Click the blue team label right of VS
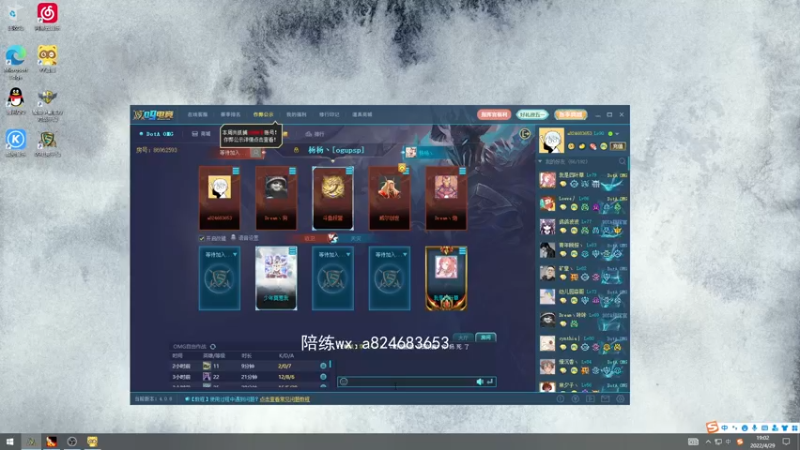 click(356, 238)
